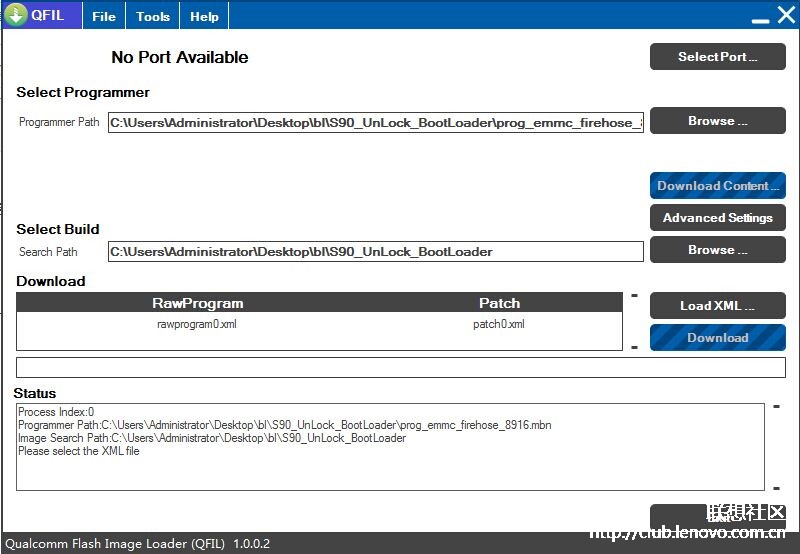
Task: Click the Download Content button
Action: tap(717, 186)
